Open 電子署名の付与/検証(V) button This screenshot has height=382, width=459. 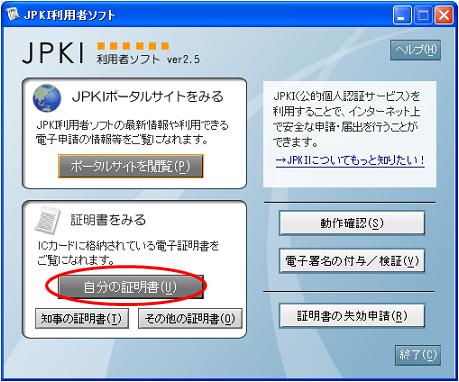click(x=352, y=261)
